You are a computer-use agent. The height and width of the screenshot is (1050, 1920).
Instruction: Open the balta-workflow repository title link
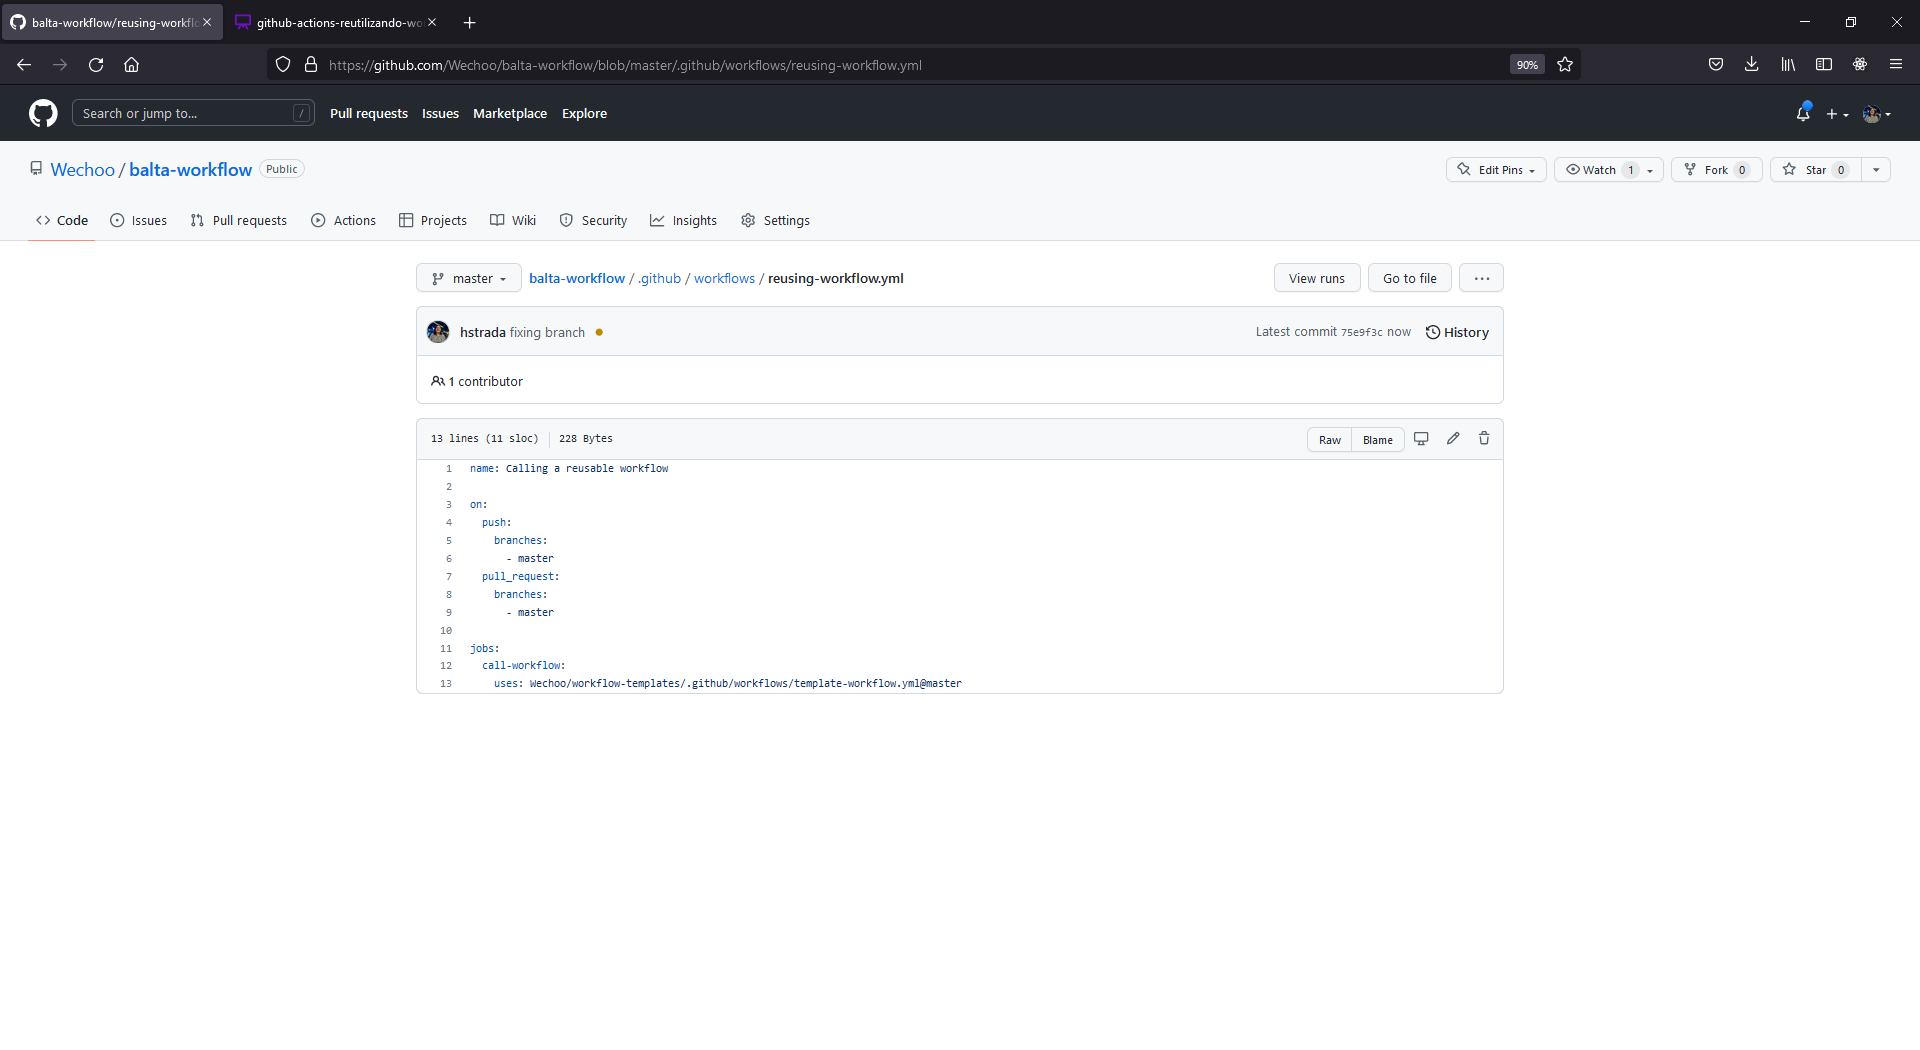pyautogui.click(x=190, y=169)
